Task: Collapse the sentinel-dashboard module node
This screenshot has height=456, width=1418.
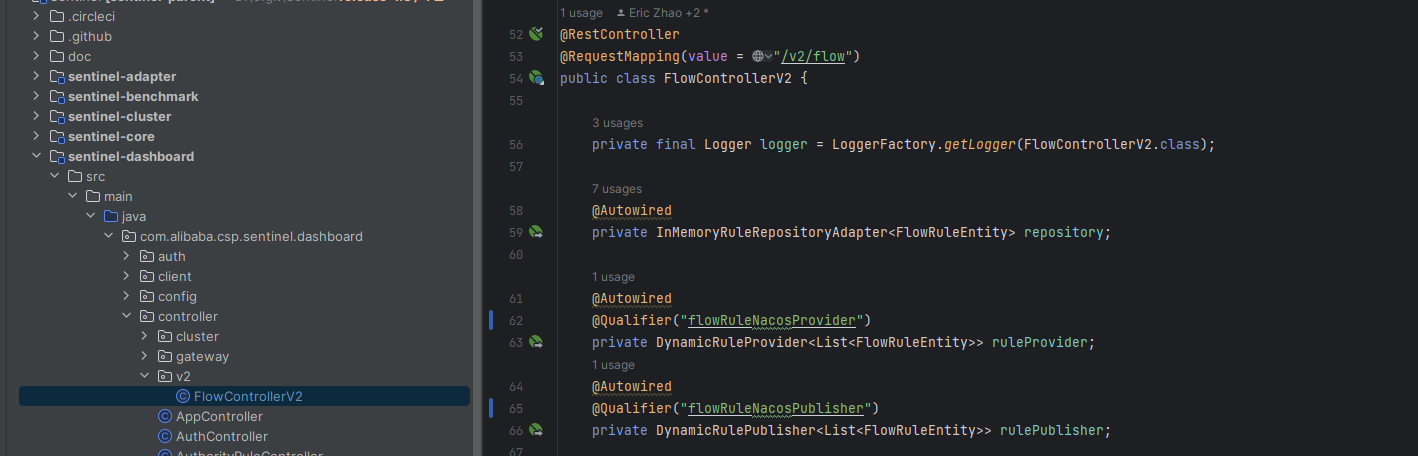Action: (37, 156)
